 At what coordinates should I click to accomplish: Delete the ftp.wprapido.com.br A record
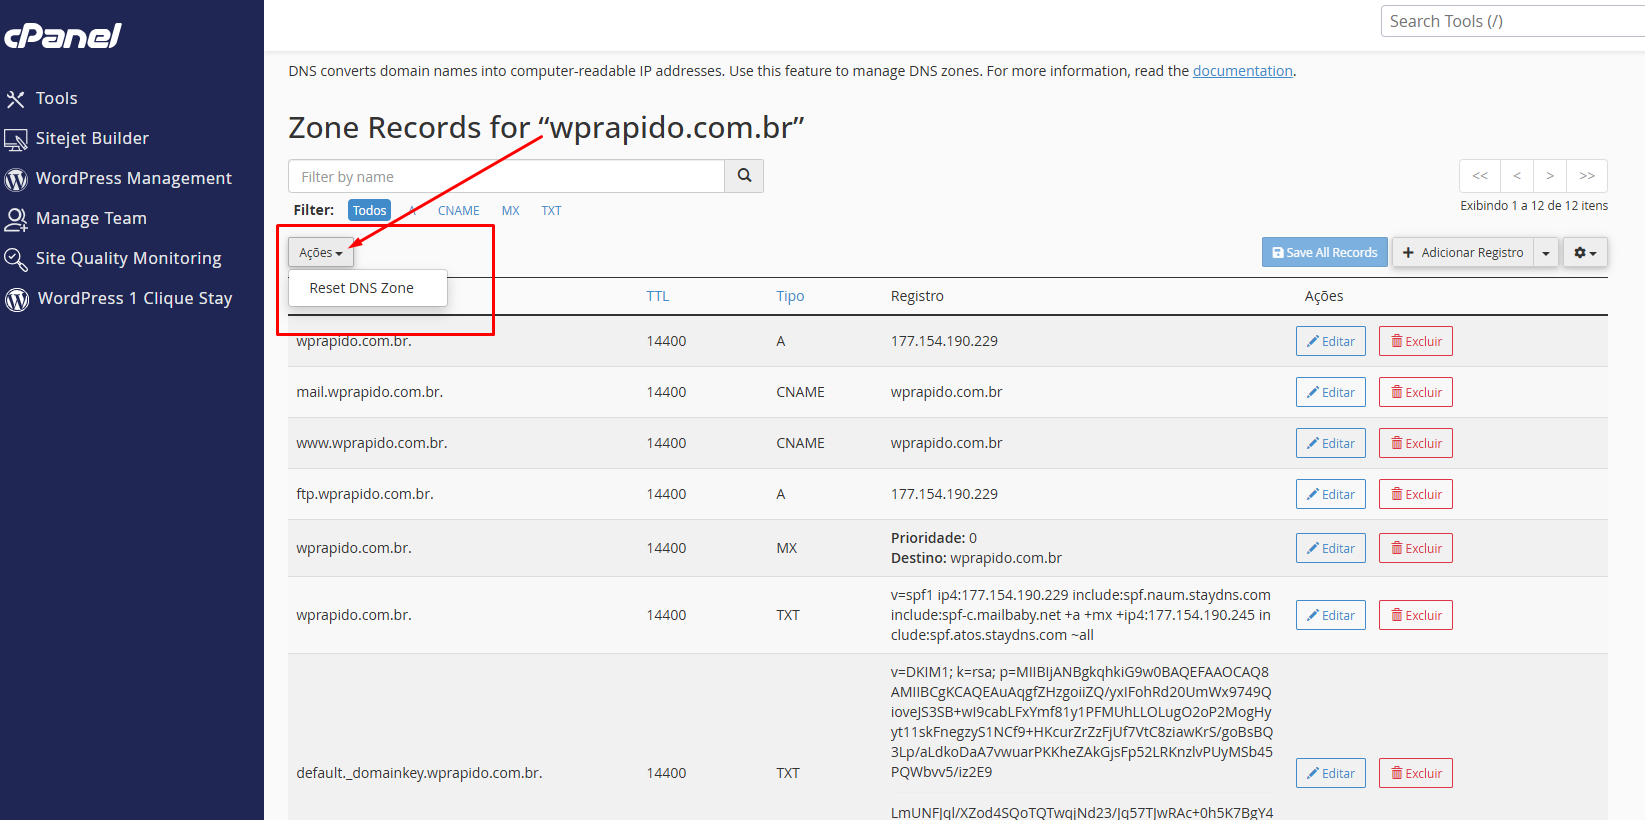(1415, 494)
